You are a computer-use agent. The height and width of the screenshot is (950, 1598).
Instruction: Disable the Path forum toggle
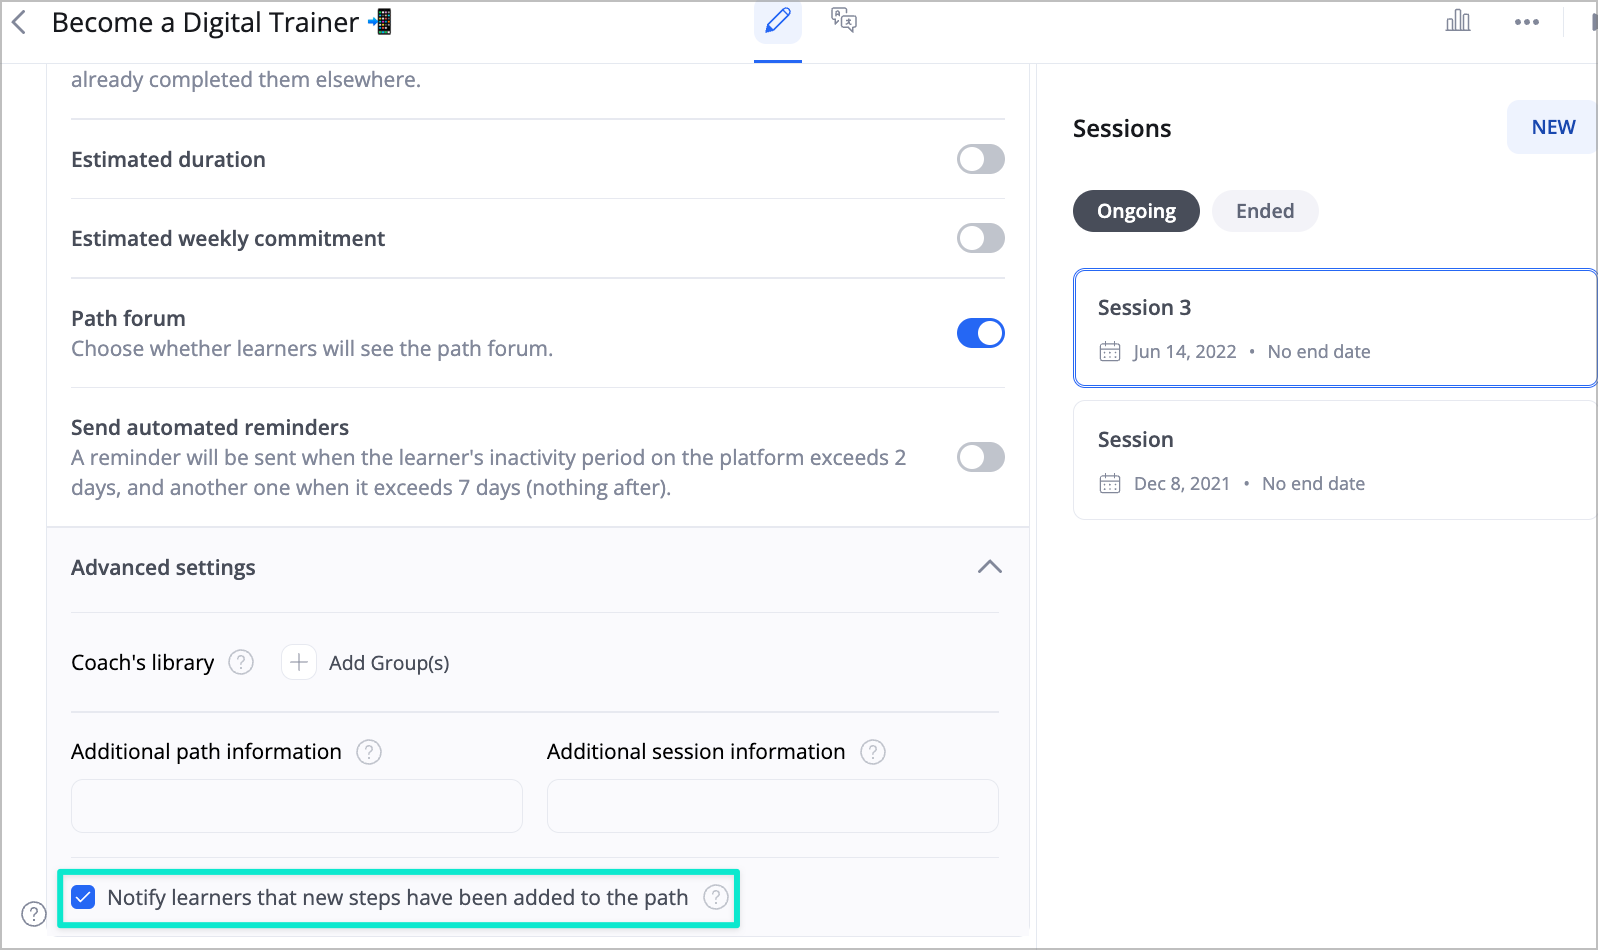pyautogui.click(x=981, y=333)
